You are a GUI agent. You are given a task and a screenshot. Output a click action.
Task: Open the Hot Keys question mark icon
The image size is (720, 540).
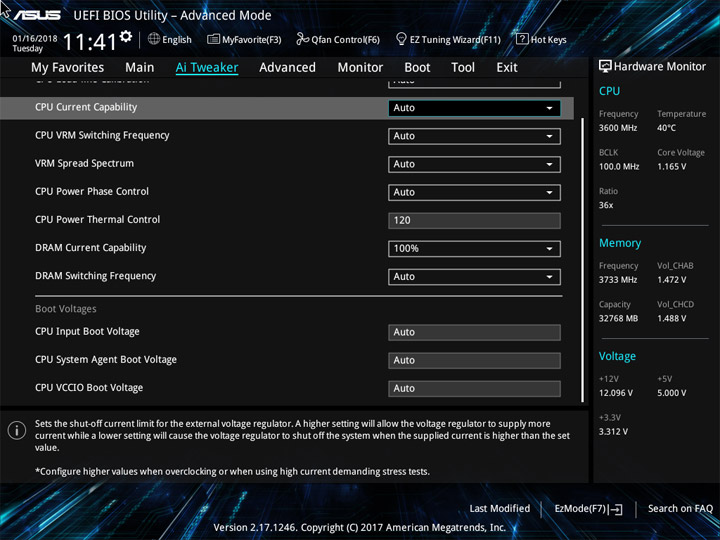coord(522,39)
